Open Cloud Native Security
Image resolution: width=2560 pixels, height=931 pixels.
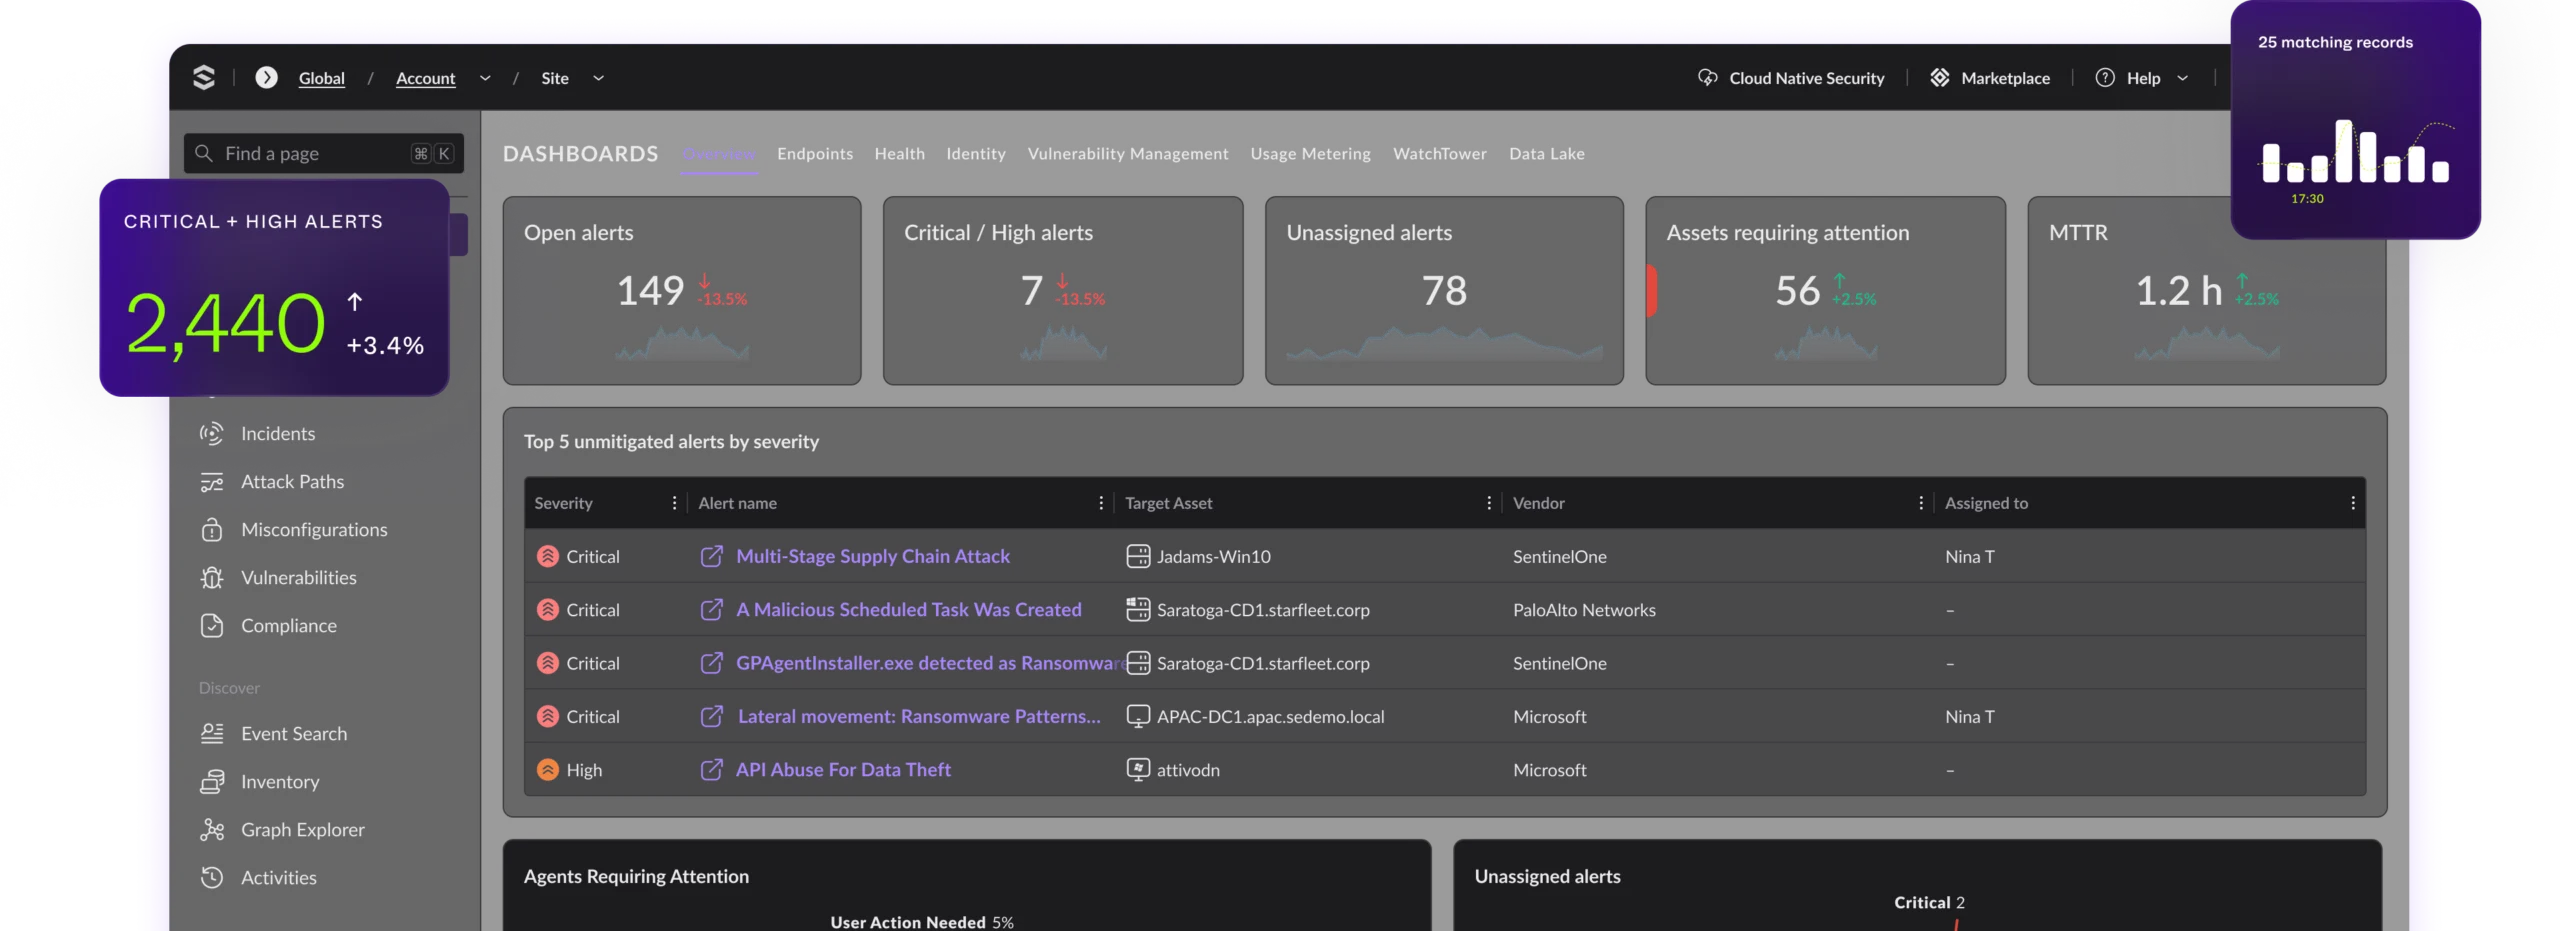pos(1806,78)
